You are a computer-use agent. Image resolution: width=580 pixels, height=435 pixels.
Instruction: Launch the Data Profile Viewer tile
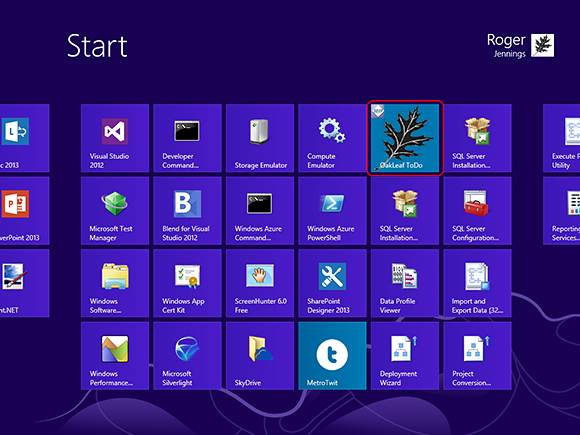[x=405, y=283]
